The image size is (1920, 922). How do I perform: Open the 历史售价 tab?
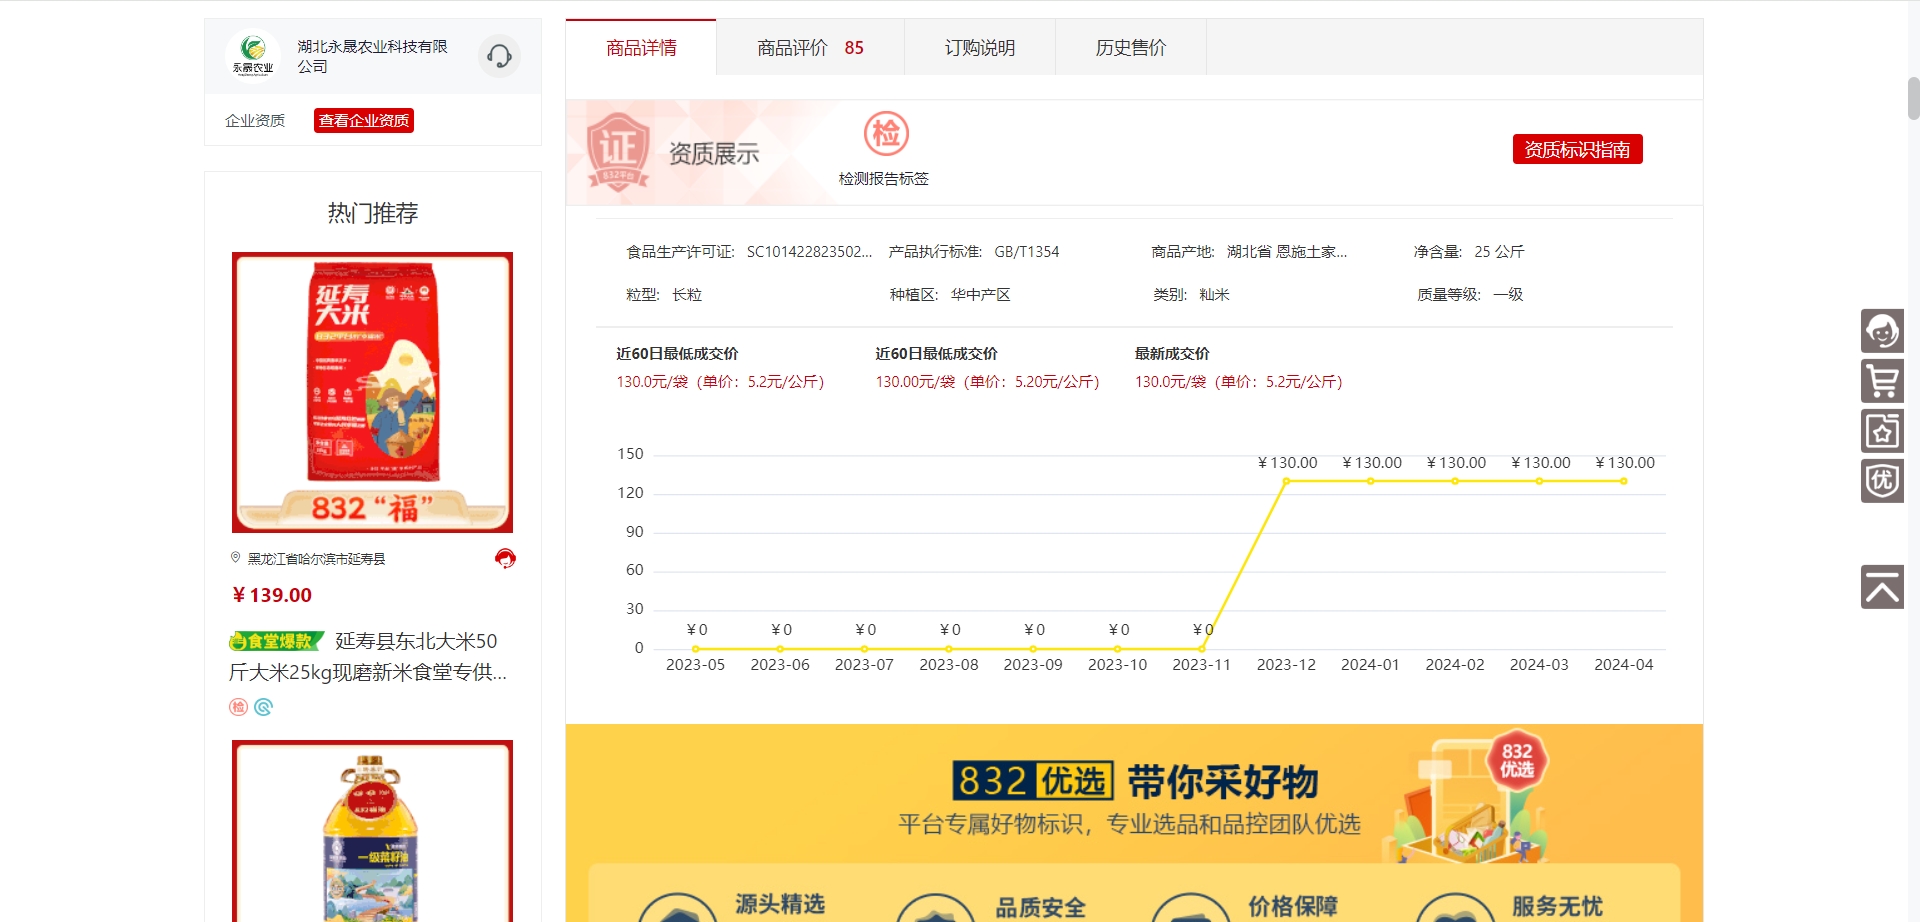tap(1131, 47)
